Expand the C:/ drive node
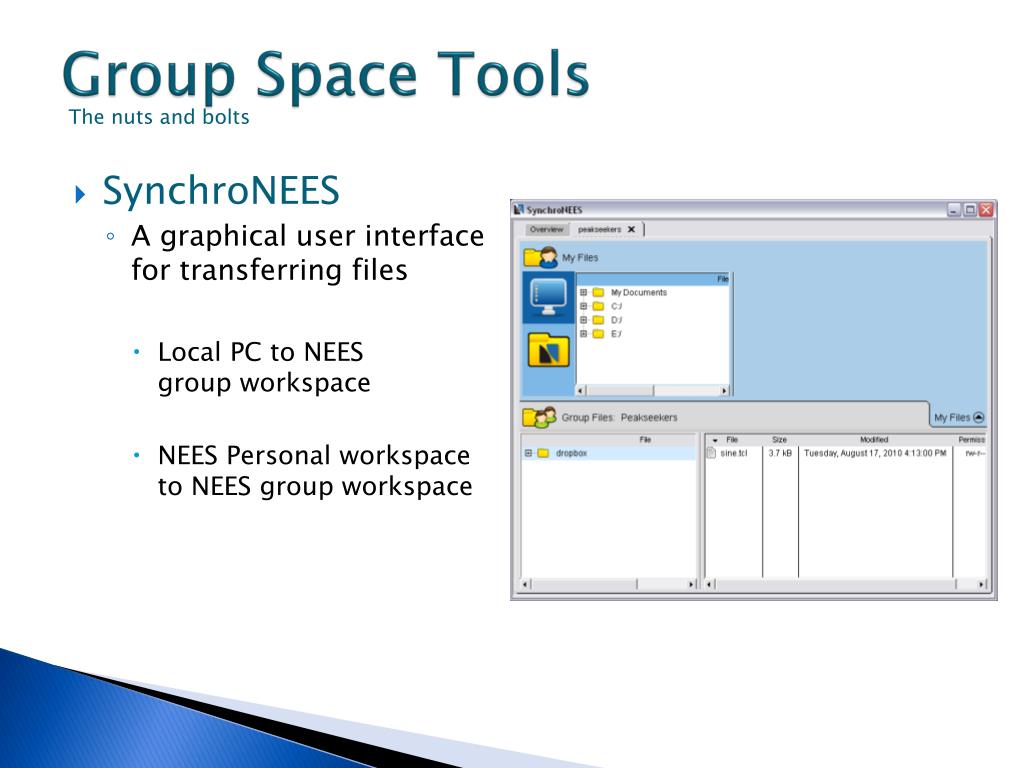This screenshot has width=1024, height=768. [584, 306]
